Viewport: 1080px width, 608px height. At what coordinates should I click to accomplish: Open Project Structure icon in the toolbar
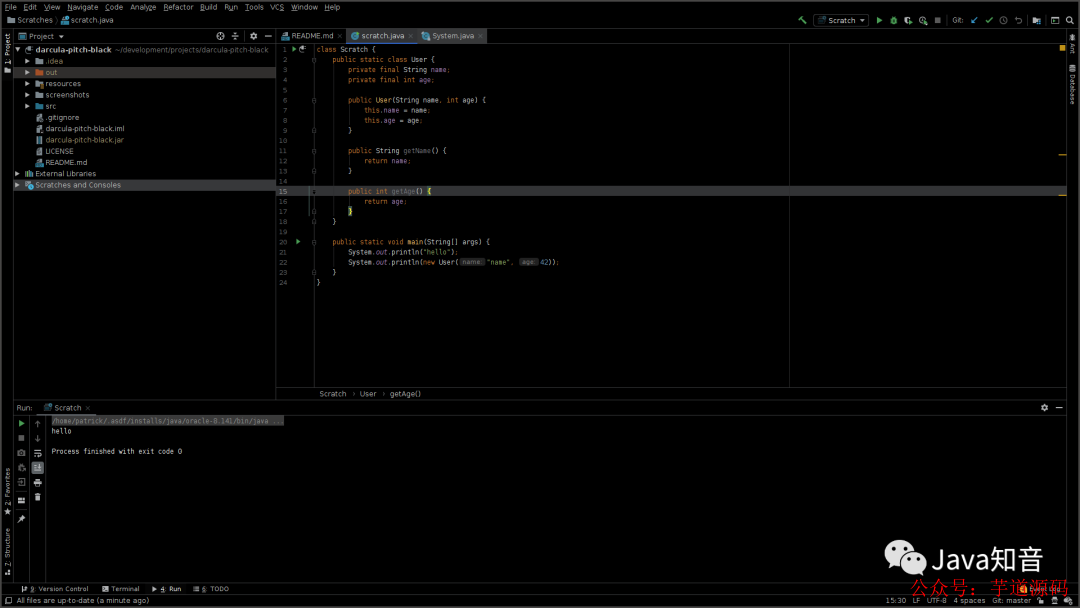[1037, 21]
